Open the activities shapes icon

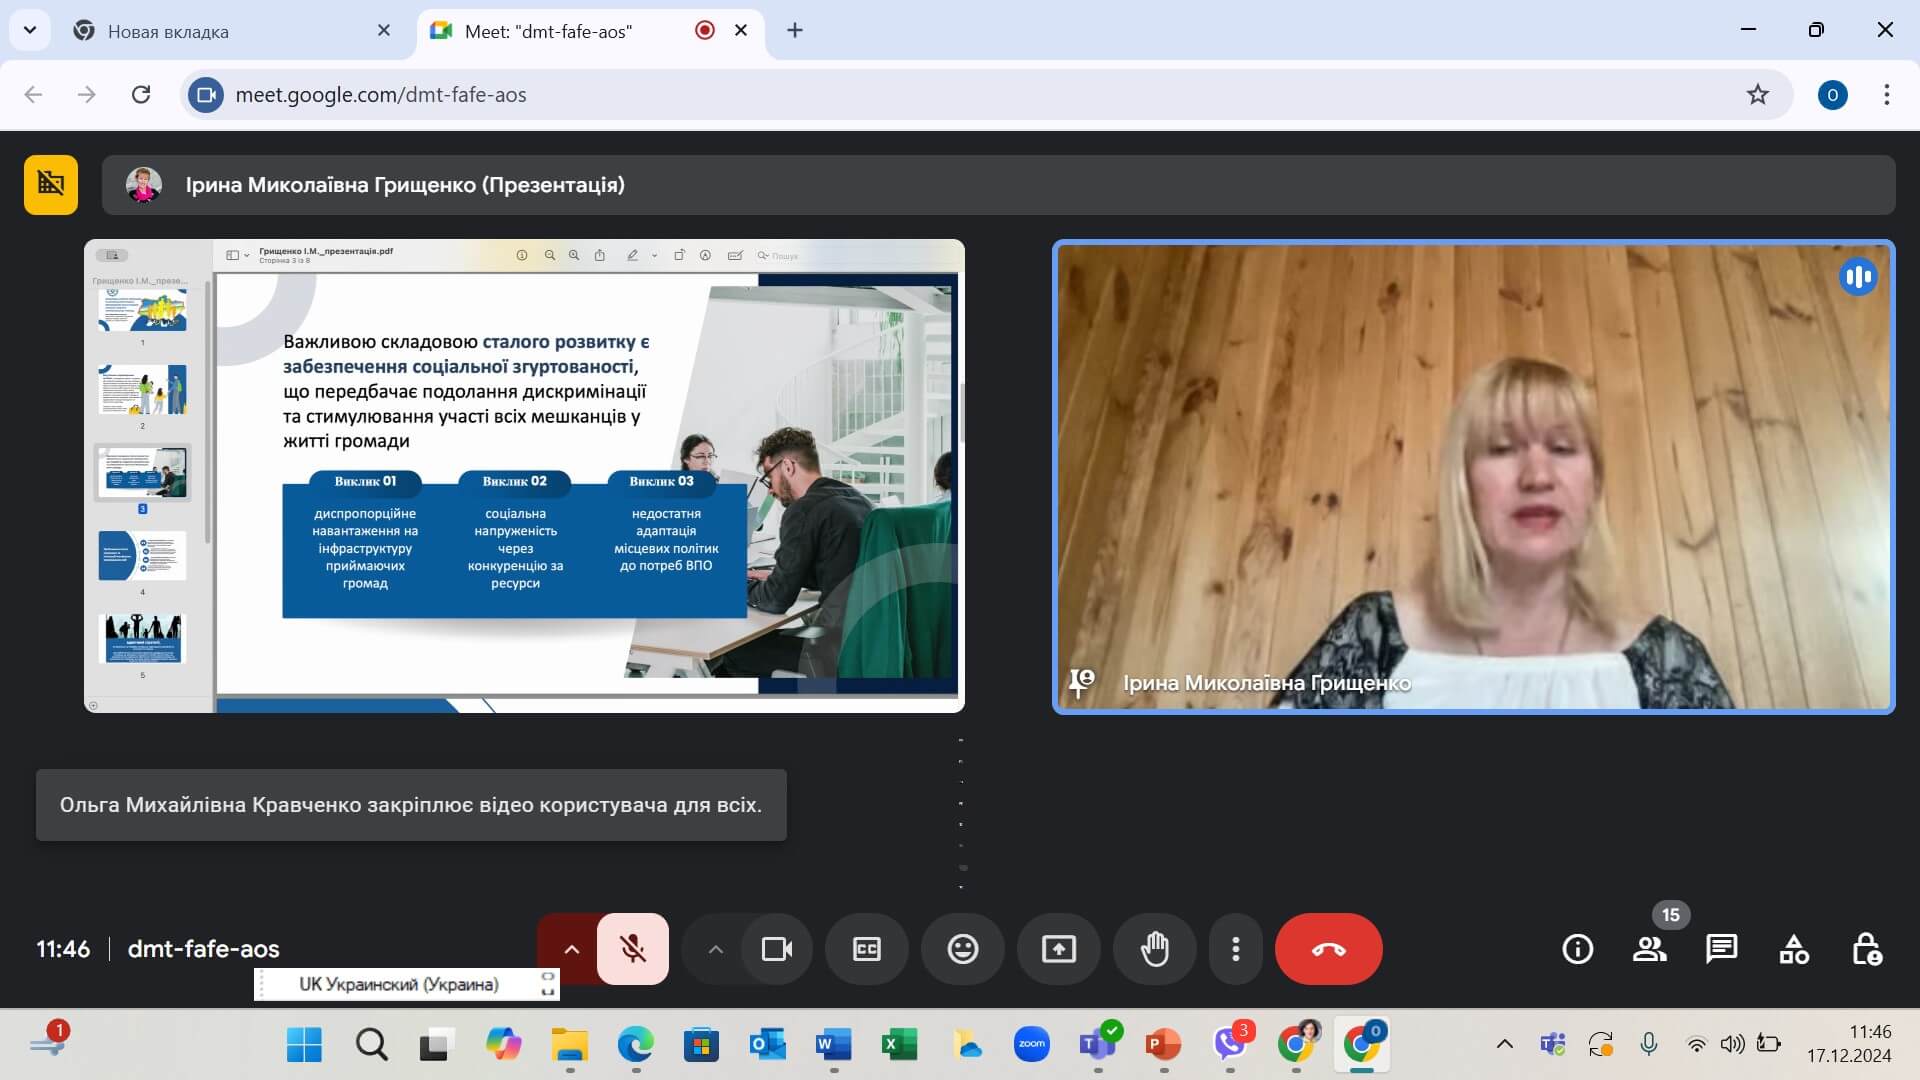pos(1793,949)
